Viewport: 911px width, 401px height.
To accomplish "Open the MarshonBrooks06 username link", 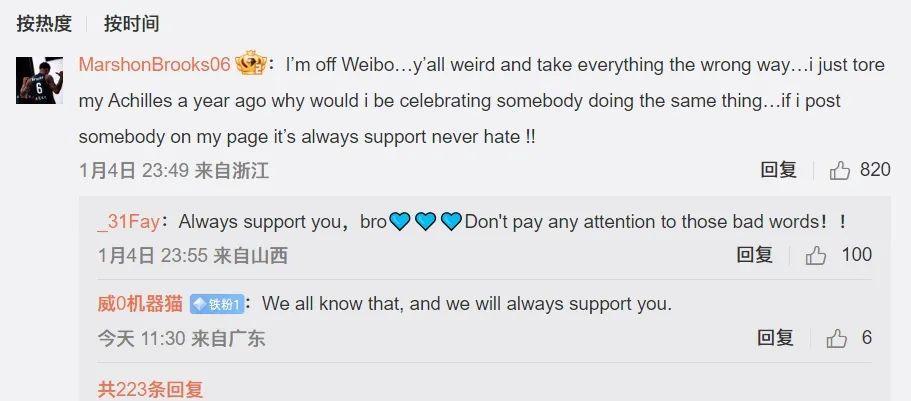I will click(155, 65).
